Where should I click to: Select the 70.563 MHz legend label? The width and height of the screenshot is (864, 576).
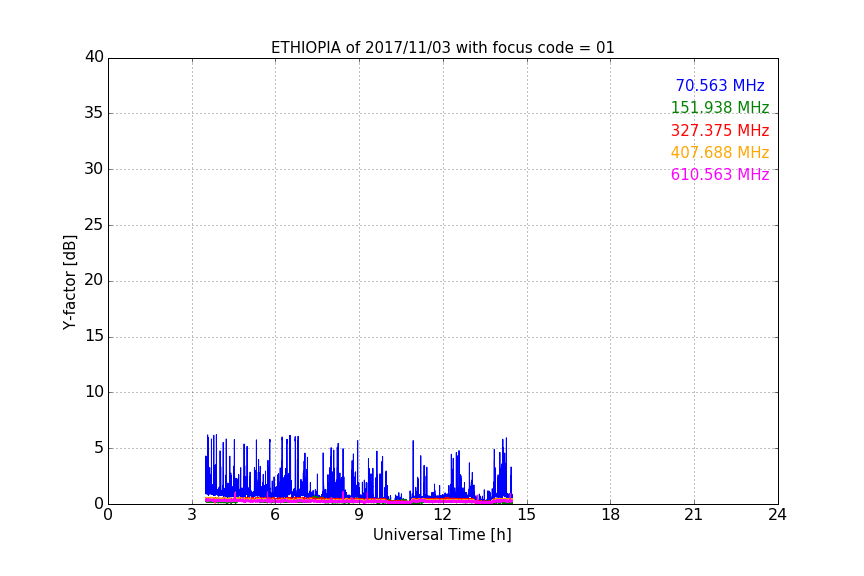click(x=720, y=85)
